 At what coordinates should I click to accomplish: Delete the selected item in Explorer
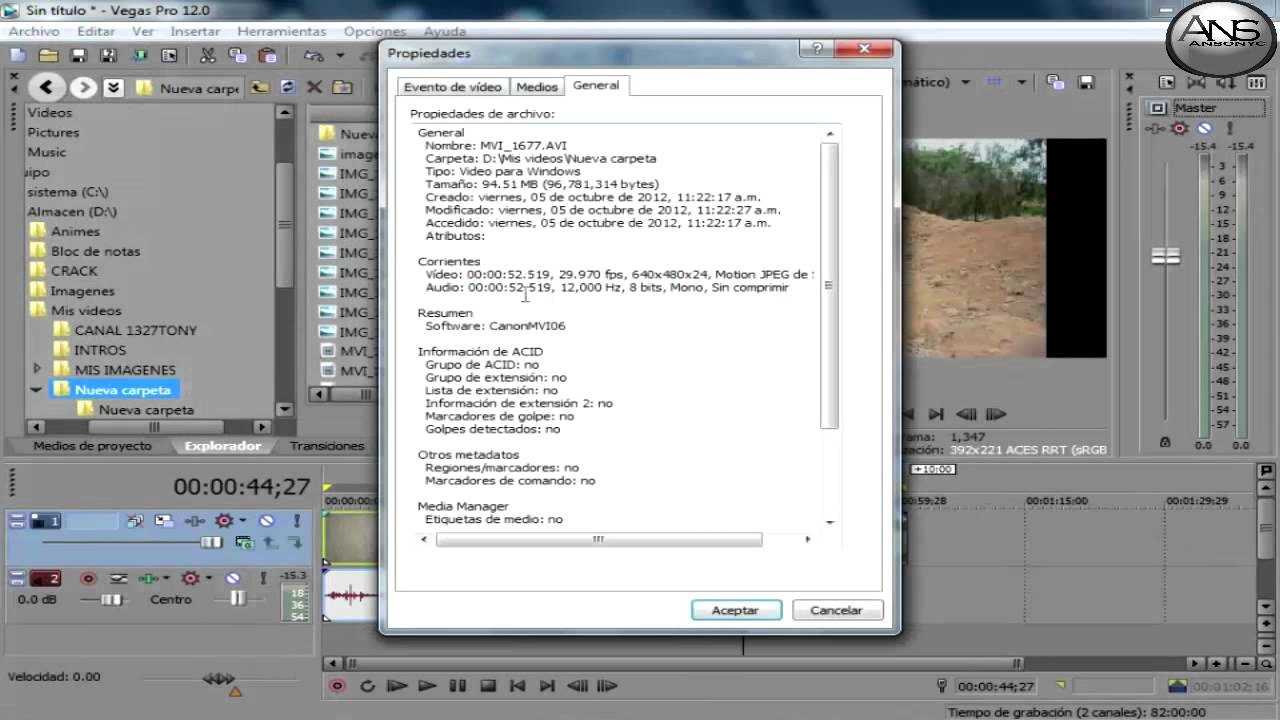tap(314, 88)
